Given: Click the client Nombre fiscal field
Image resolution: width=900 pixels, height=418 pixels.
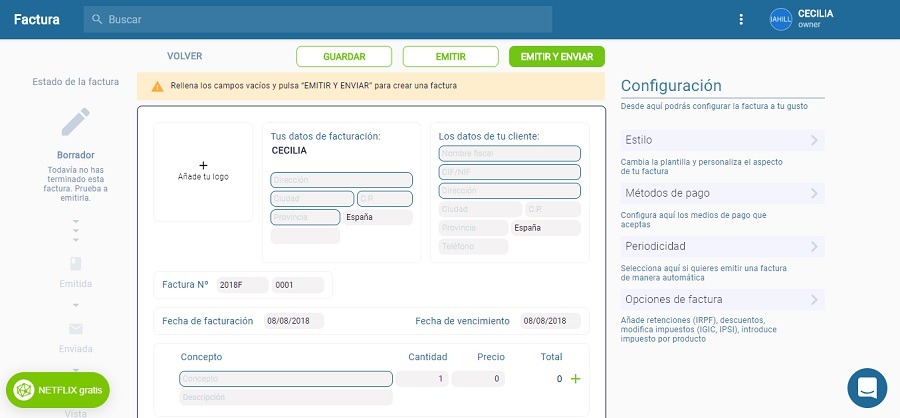Looking at the screenshot, I should click(x=509, y=154).
